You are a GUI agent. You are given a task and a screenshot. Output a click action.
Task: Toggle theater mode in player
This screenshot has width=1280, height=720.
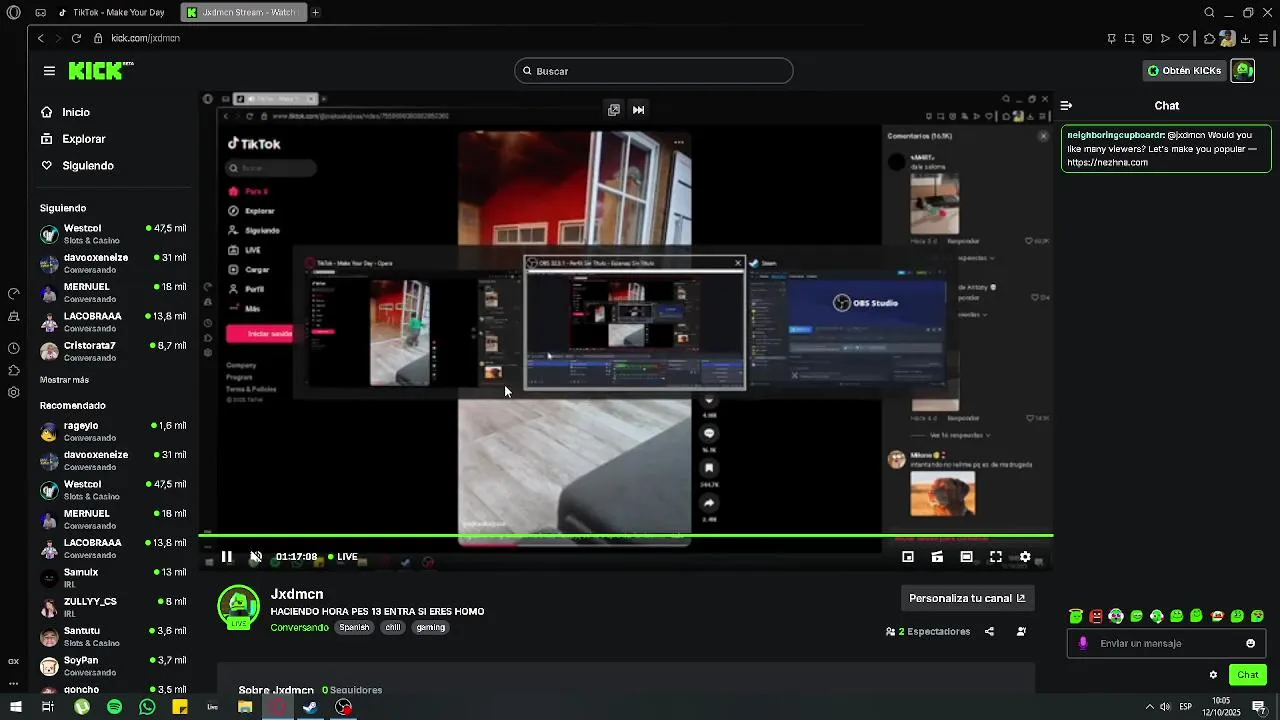pyautogui.click(x=966, y=557)
